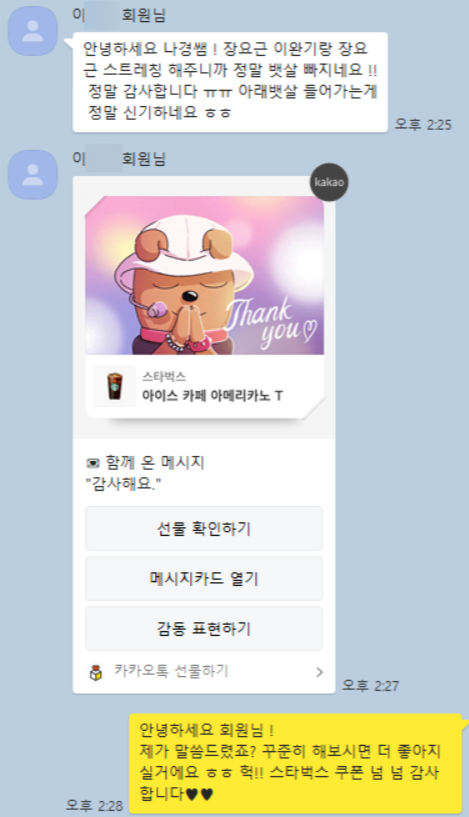Viewport: 469px width, 817px height.
Task: Click the 아이스 카페 아메리카노 T product name
Action: pos(212,395)
